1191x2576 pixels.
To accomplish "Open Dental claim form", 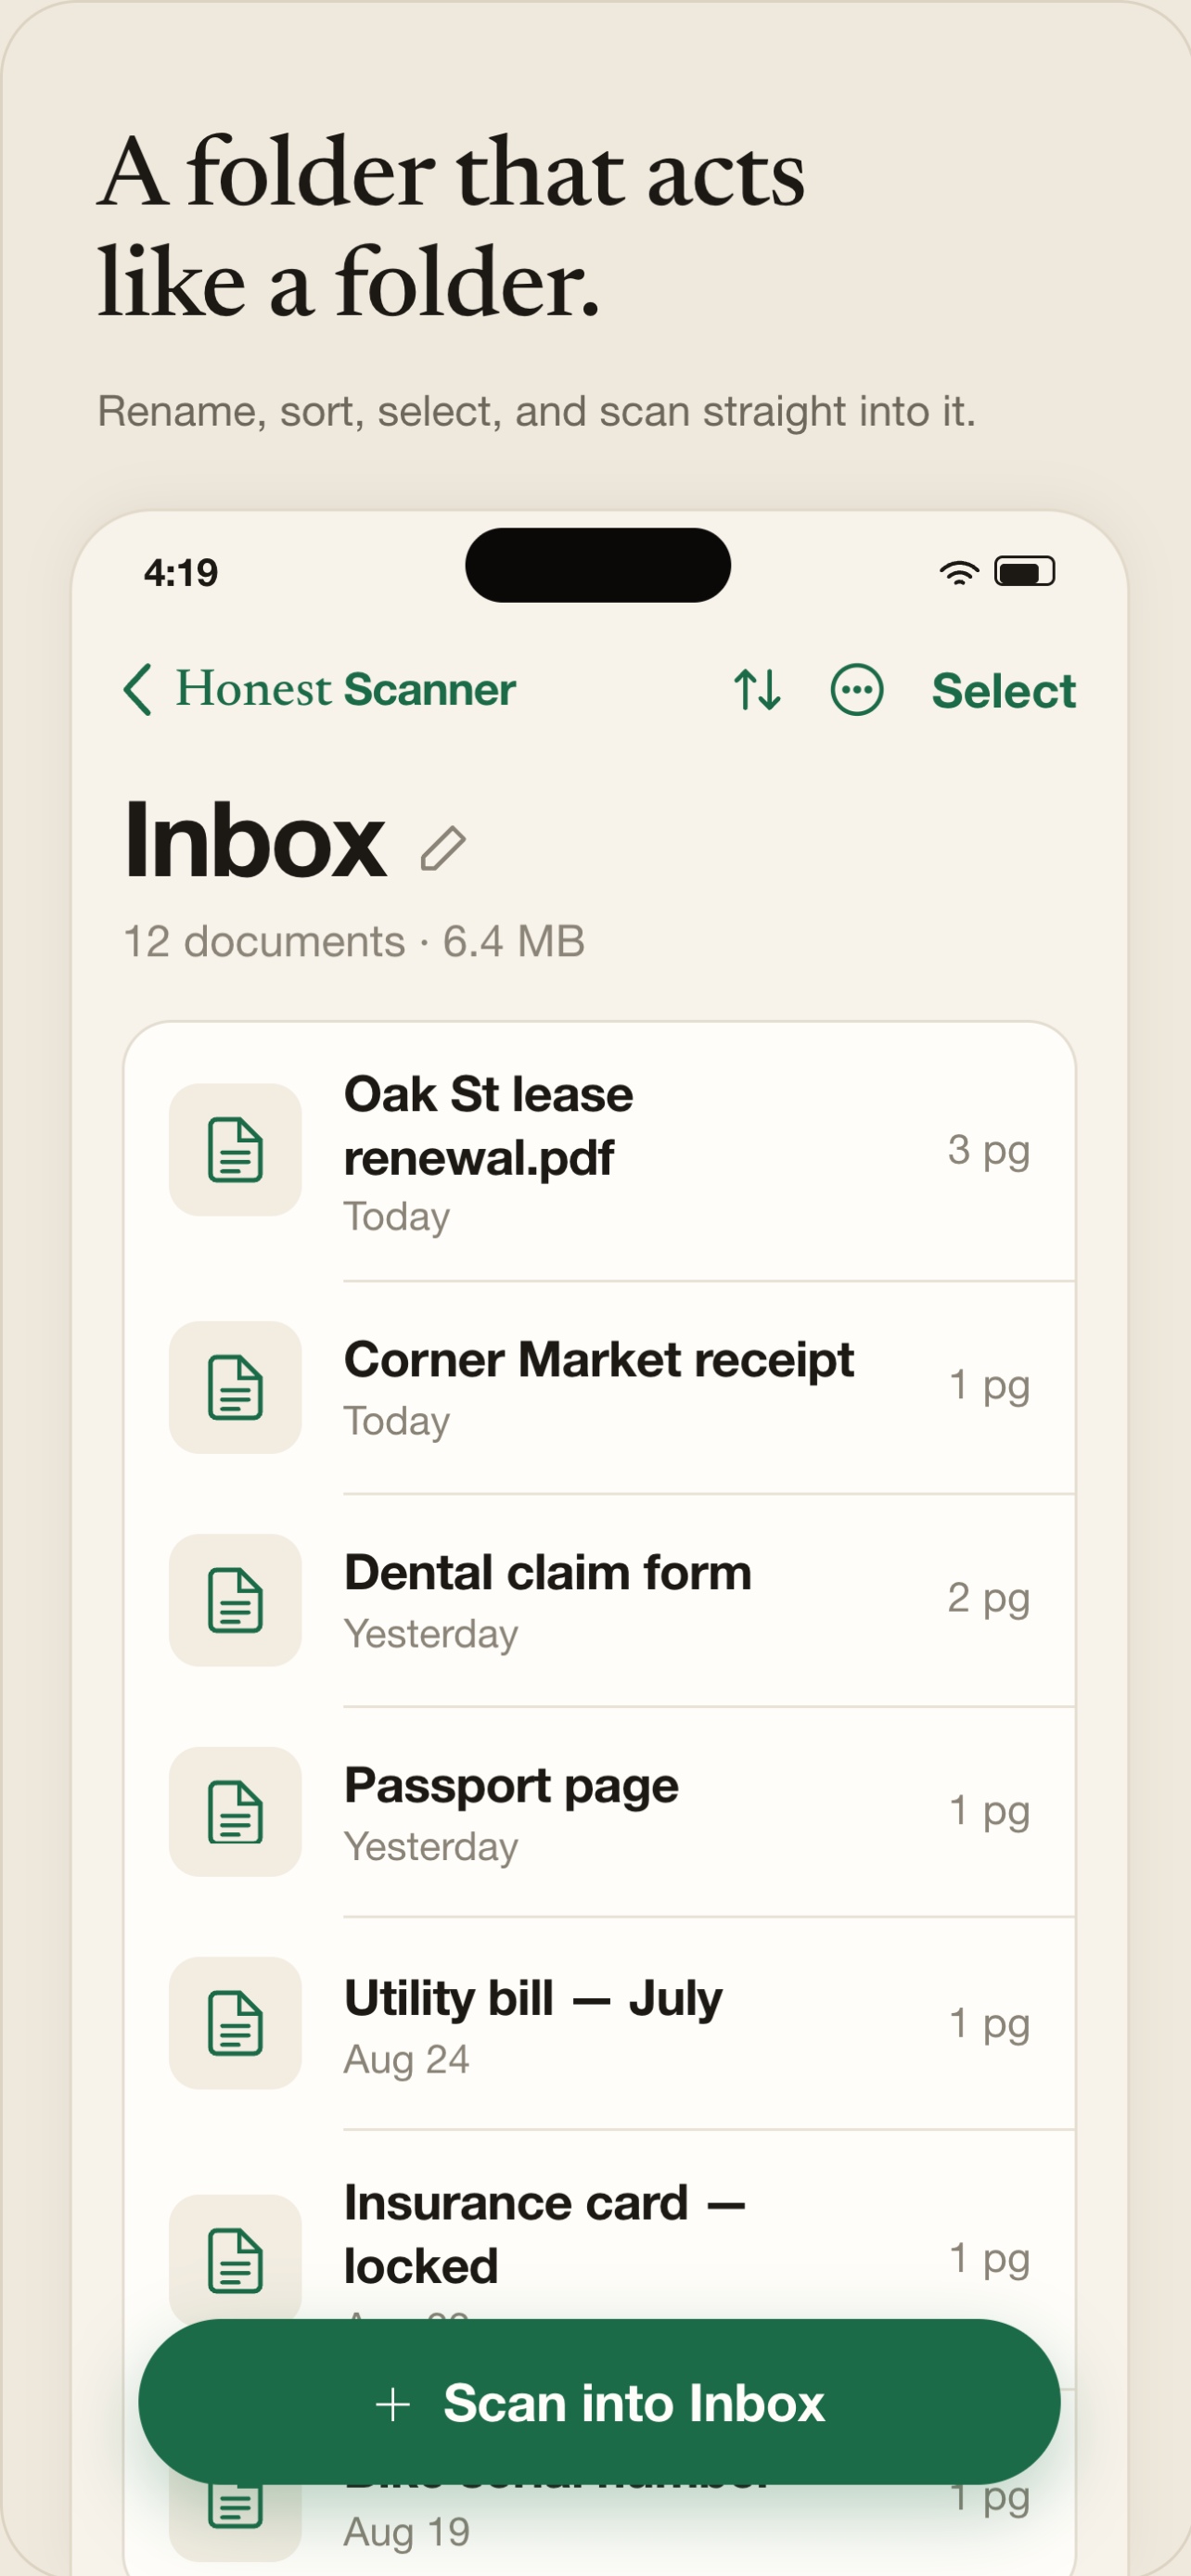I will [x=599, y=1601].
